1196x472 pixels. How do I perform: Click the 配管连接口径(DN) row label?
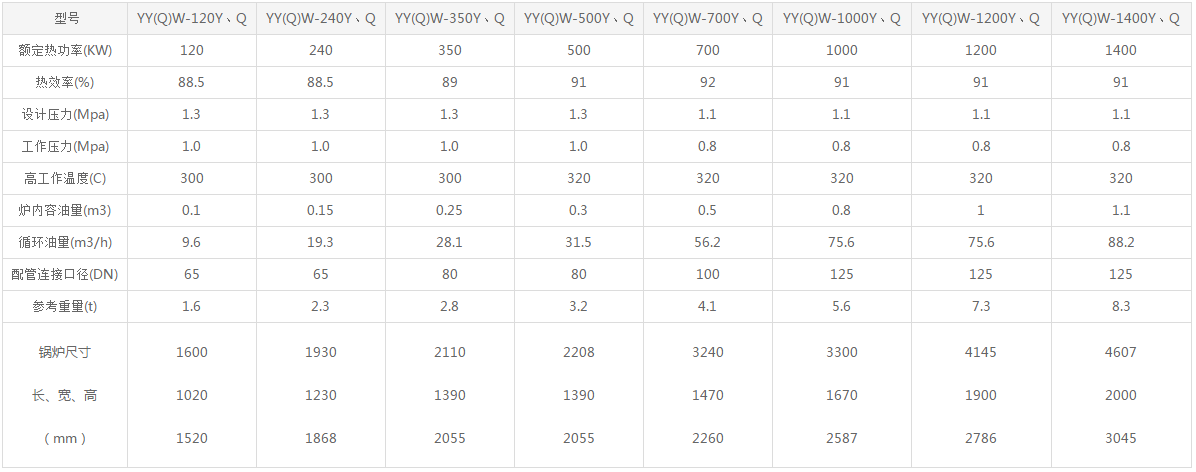click(x=65, y=274)
